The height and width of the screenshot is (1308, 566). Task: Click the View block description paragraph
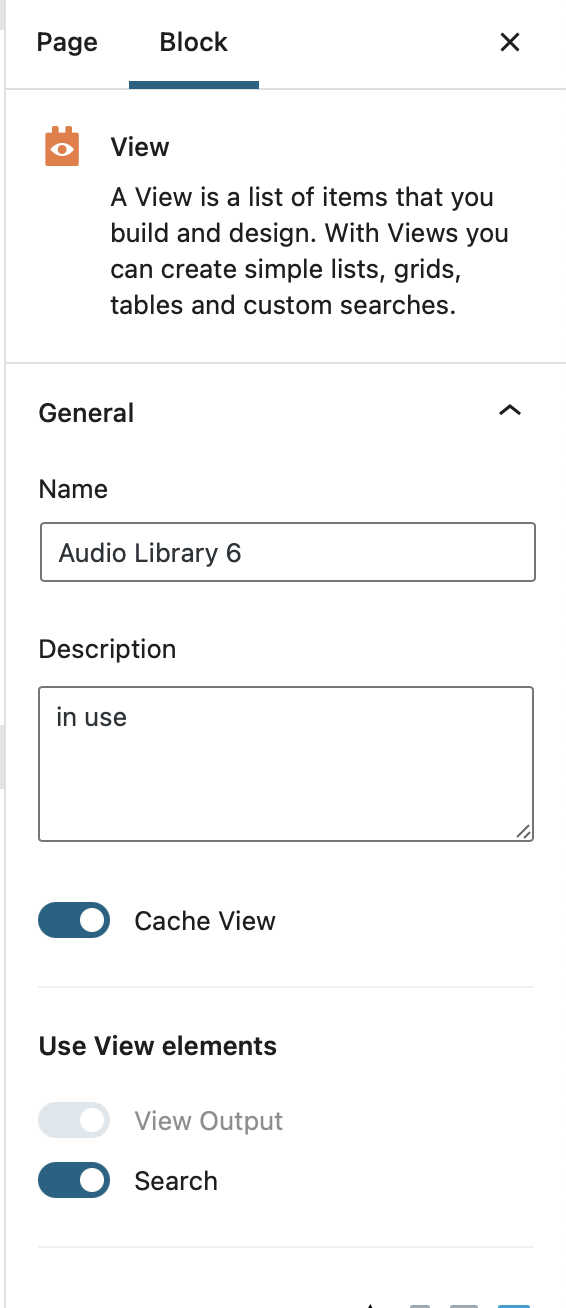click(x=310, y=251)
